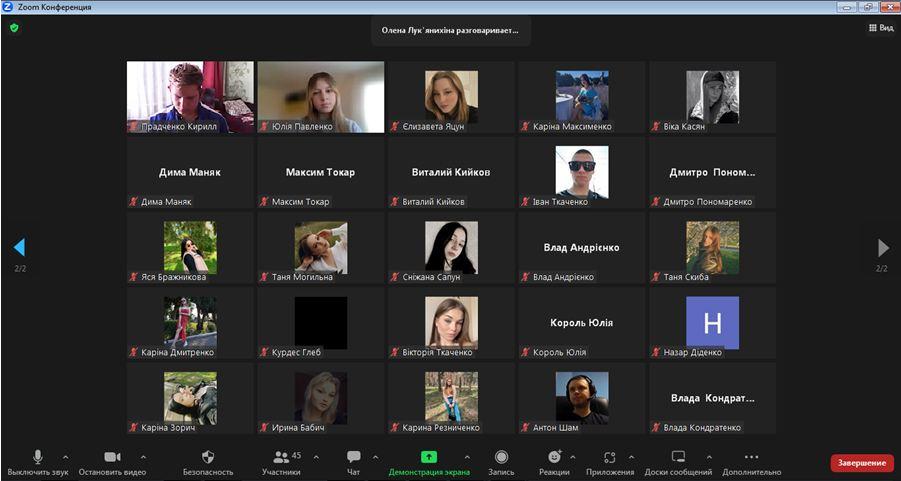Start screen sharing via Демонстрация экрана
This screenshot has width=901, height=481.
coord(428,458)
